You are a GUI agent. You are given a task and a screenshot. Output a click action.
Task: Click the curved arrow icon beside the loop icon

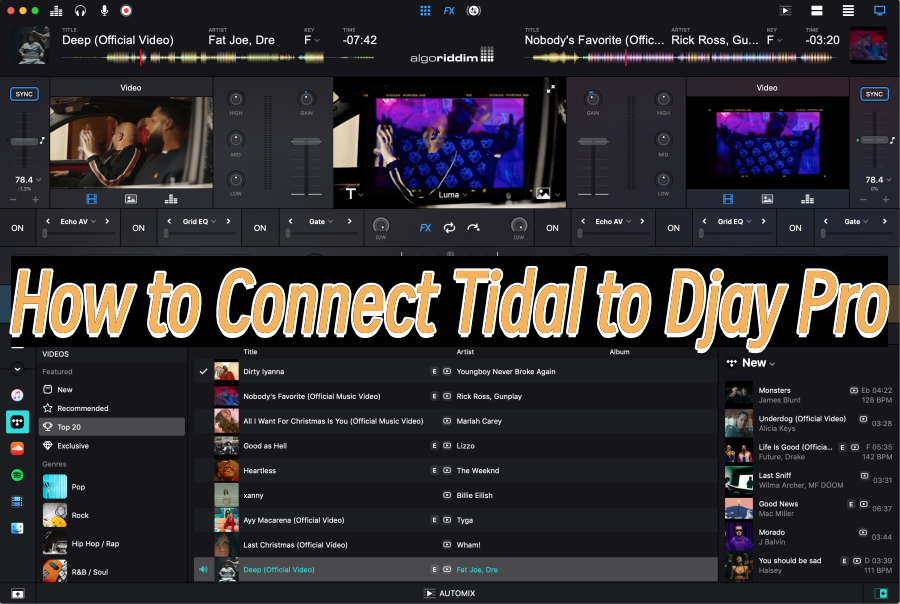(x=473, y=228)
